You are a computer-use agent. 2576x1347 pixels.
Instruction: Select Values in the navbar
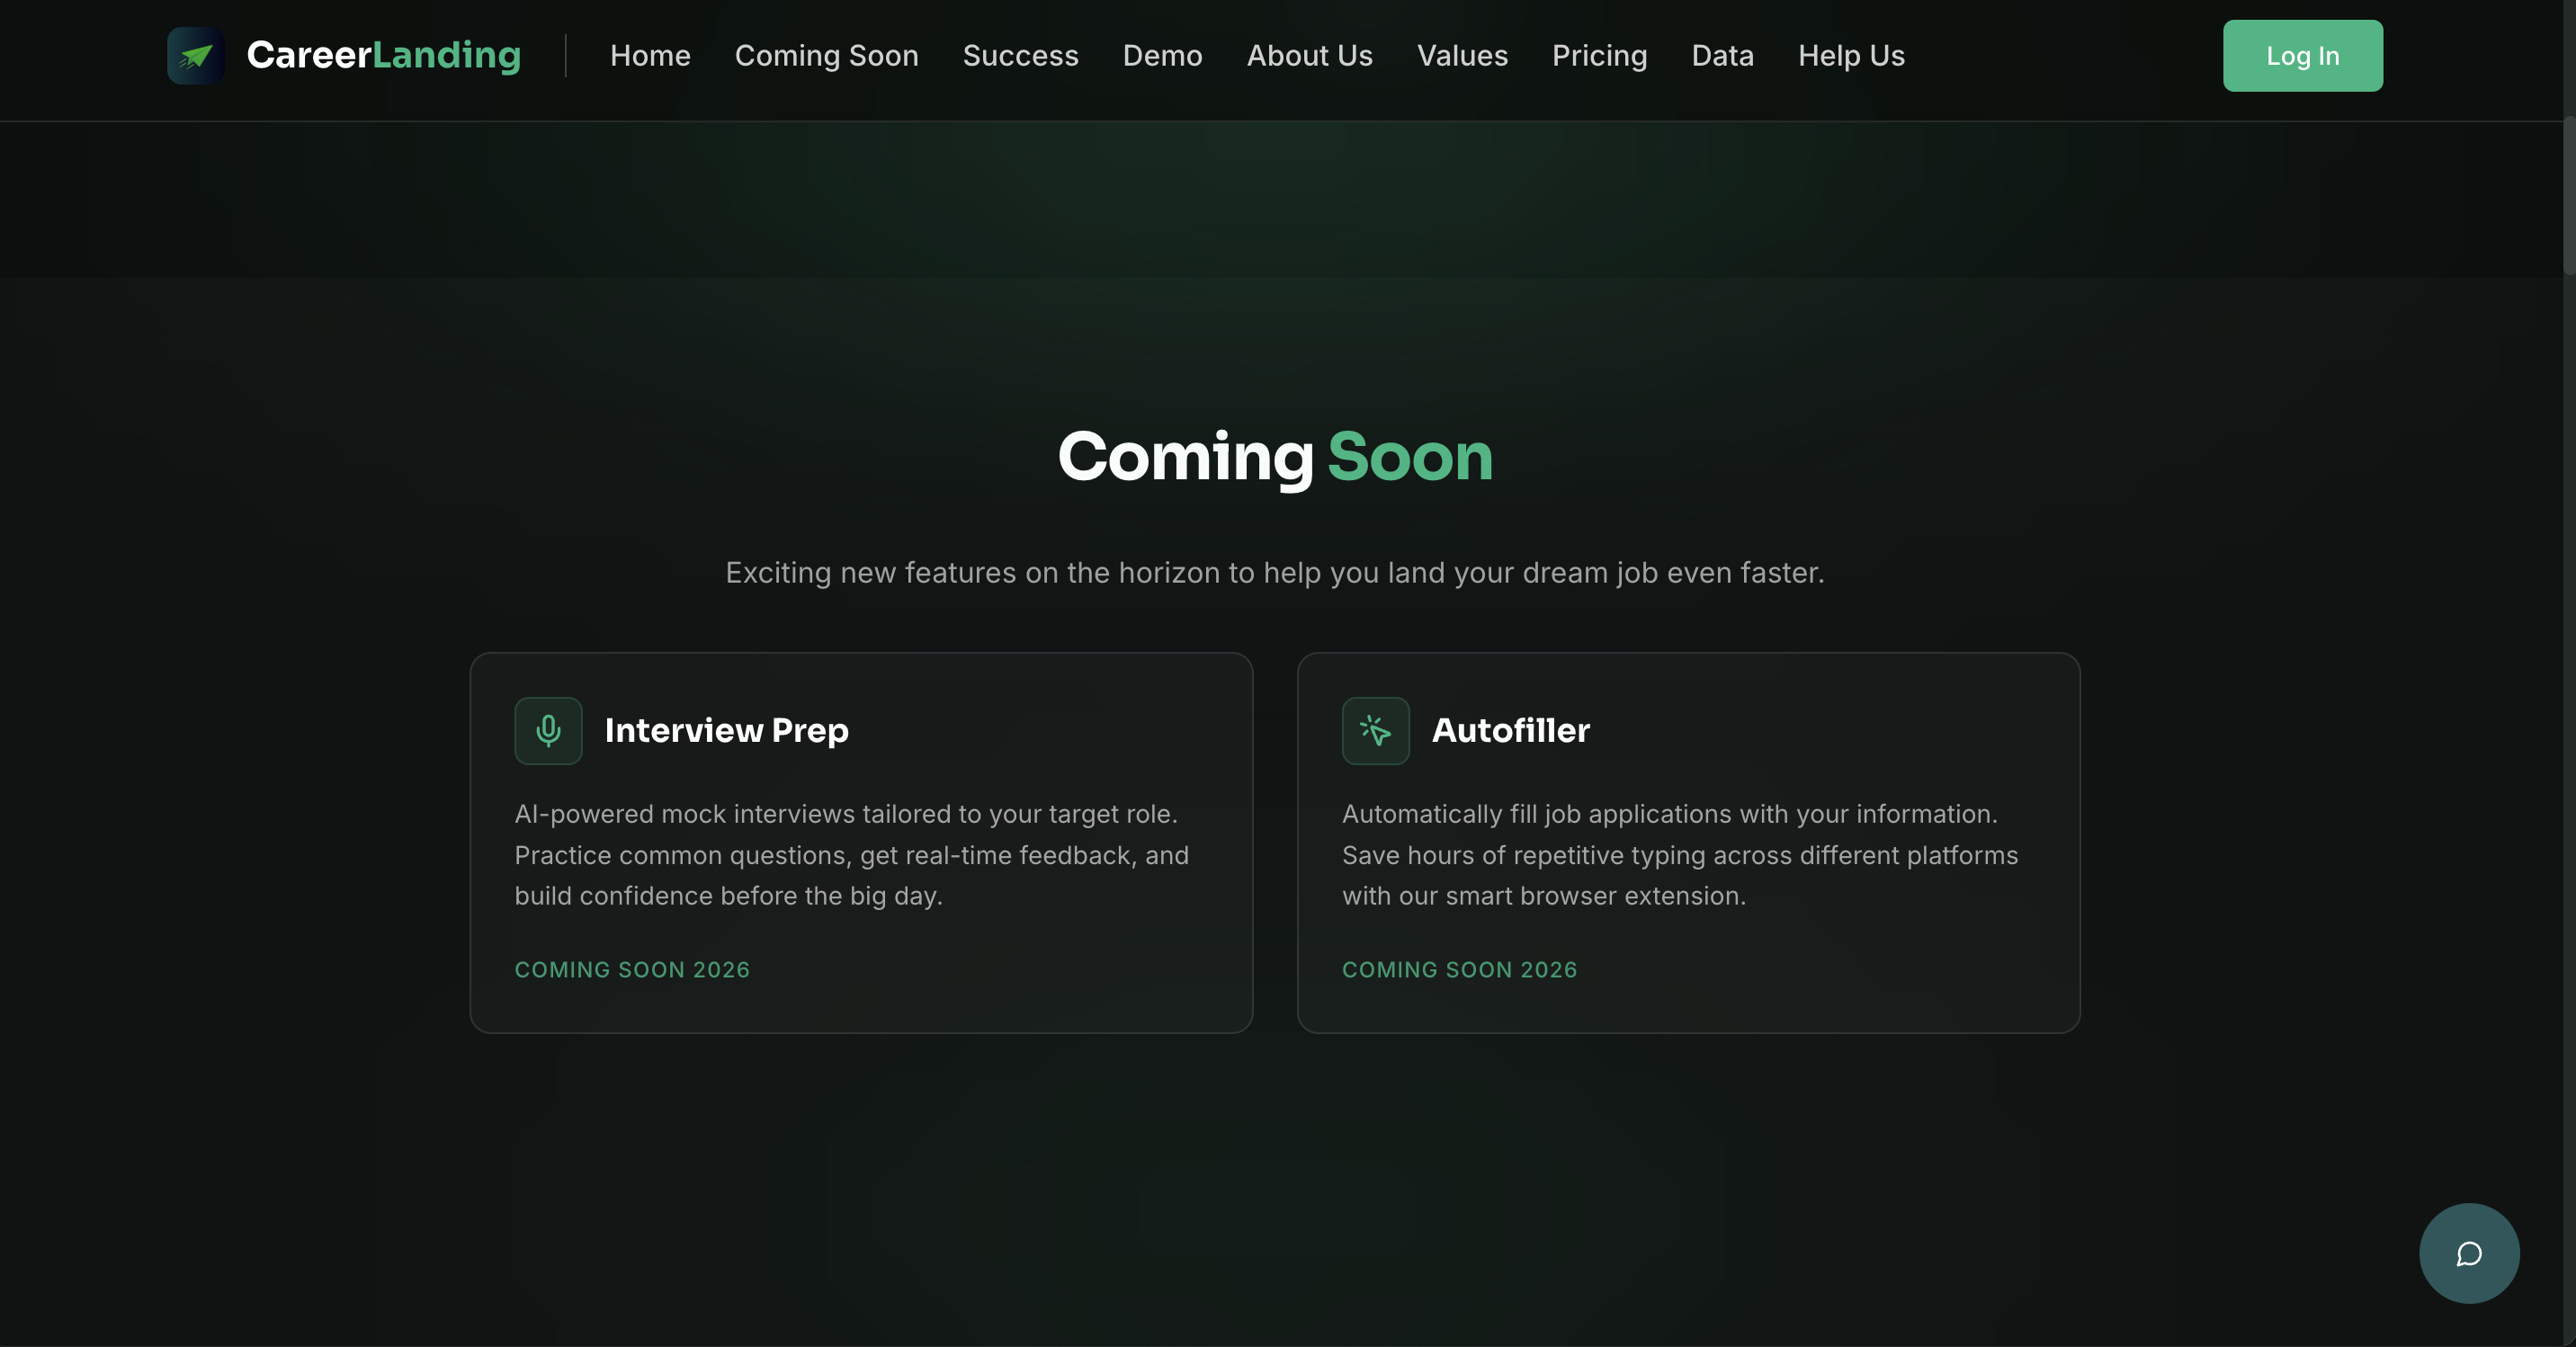pyautogui.click(x=1462, y=56)
